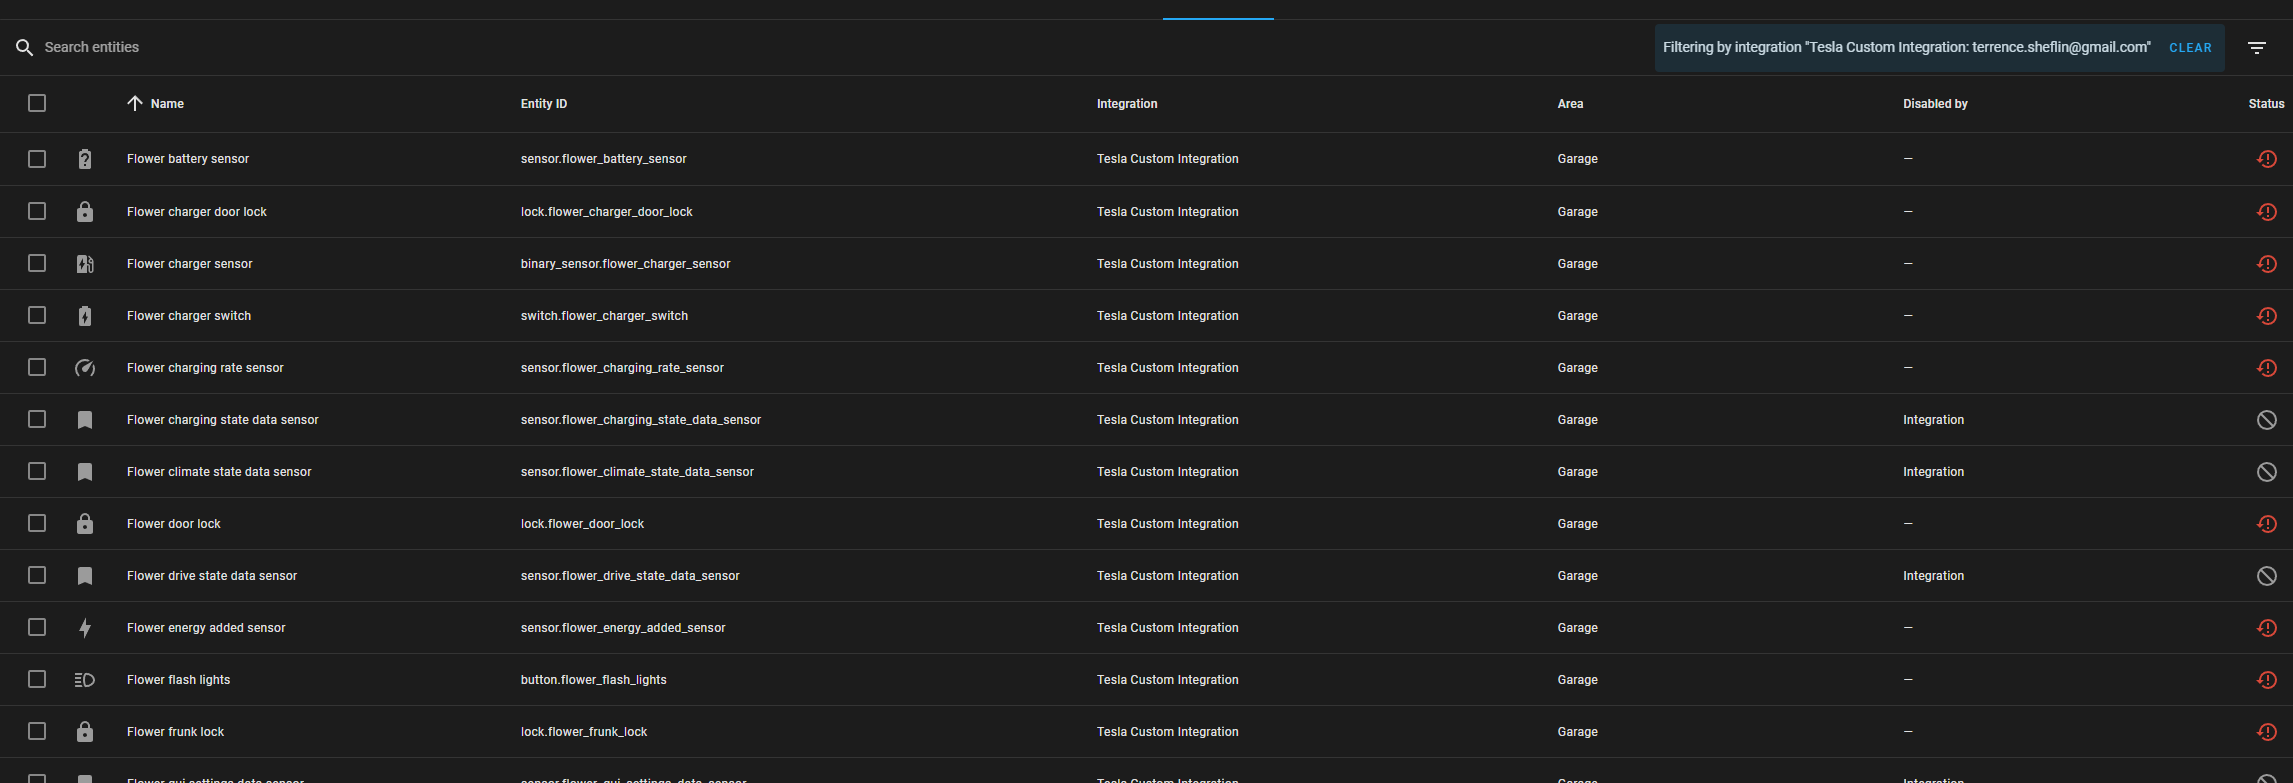The width and height of the screenshot is (2293, 783).
Task: Click the lock icon for Flower frunk lock
Action: click(x=85, y=732)
